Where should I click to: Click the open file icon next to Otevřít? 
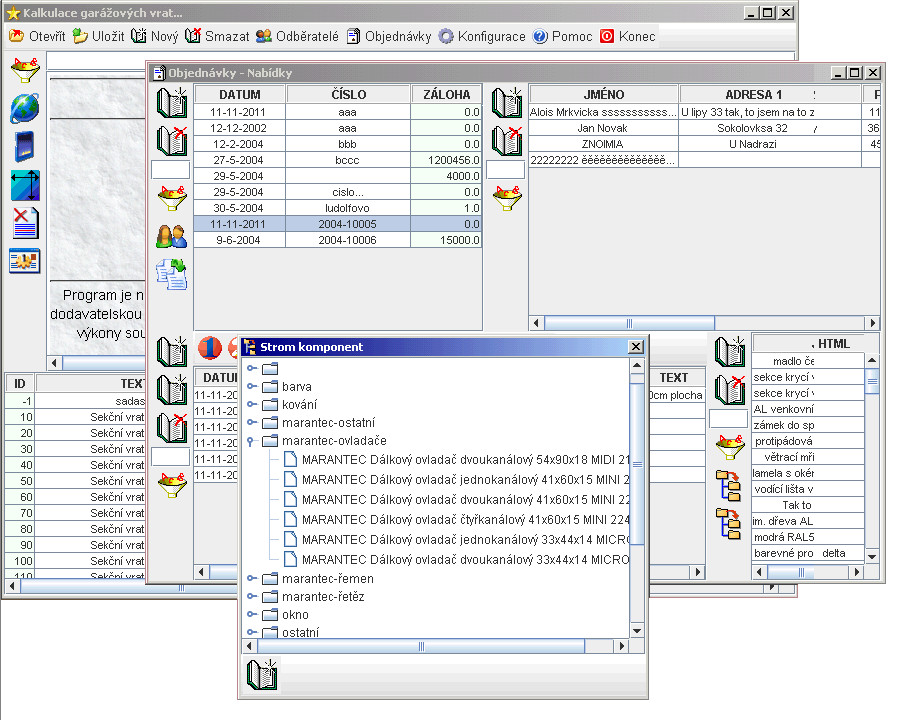pos(17,36)
